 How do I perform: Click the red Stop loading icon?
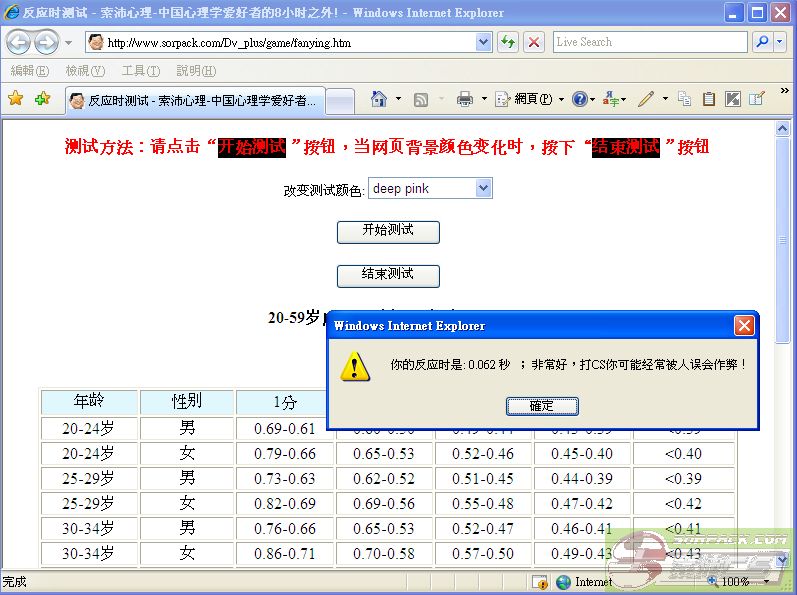click(534, 42)
